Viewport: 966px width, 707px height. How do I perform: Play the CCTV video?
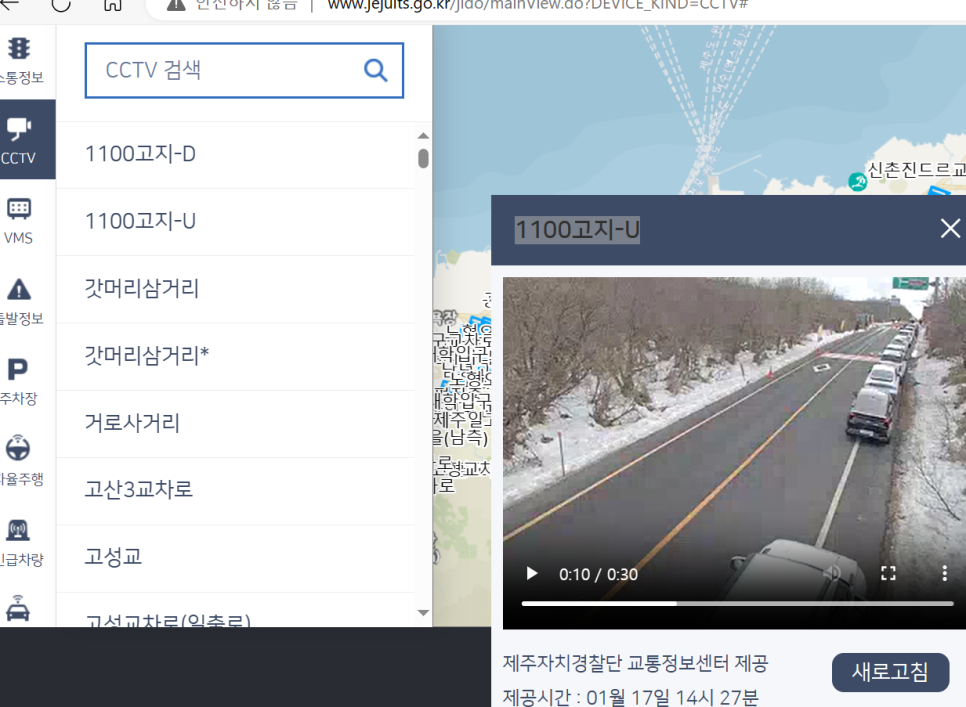pos(532,574)
